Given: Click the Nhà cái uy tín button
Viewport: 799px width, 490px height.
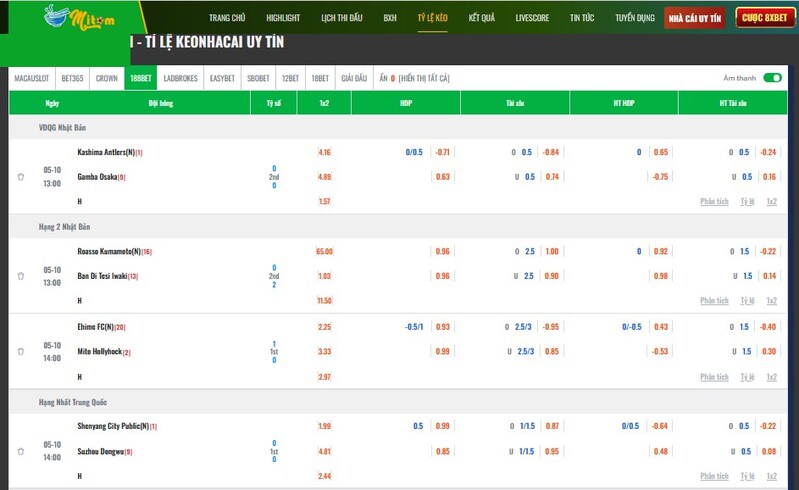Looking at the screenshot, I should coord(695,18).
